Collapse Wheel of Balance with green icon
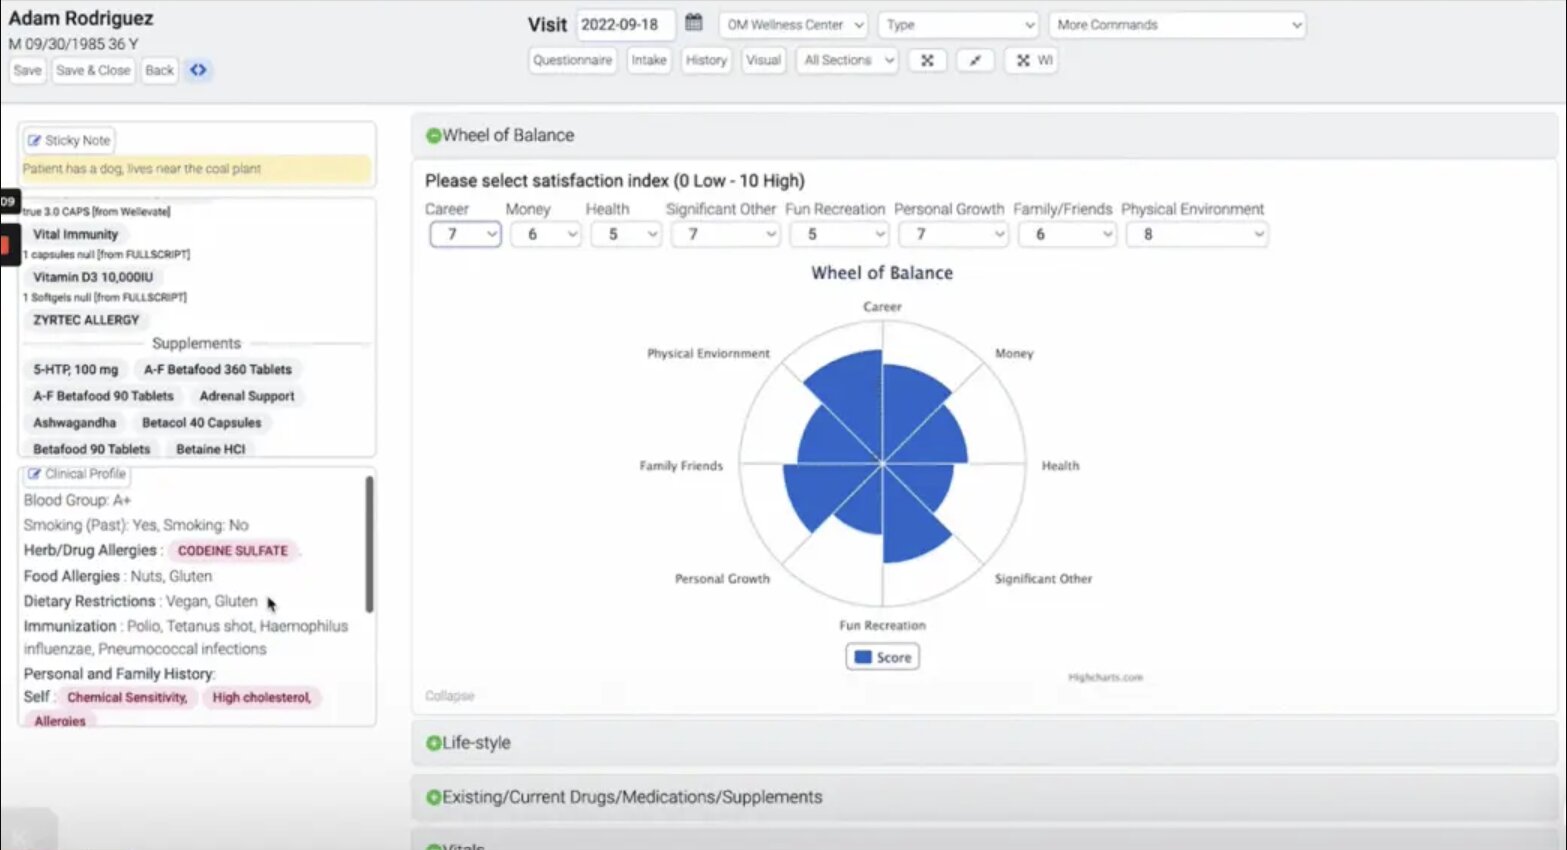 coord(433,136)
